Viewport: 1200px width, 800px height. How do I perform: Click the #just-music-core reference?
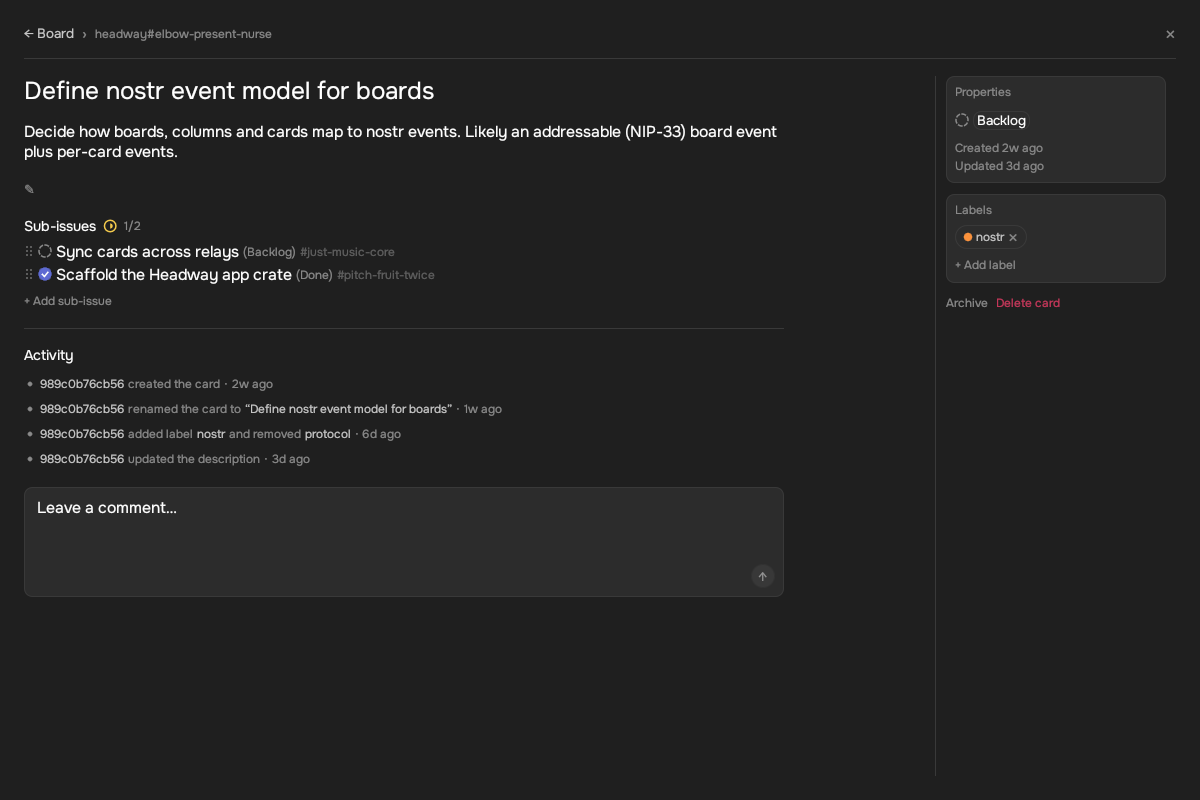pyautogui.click(x=347, y=252)
